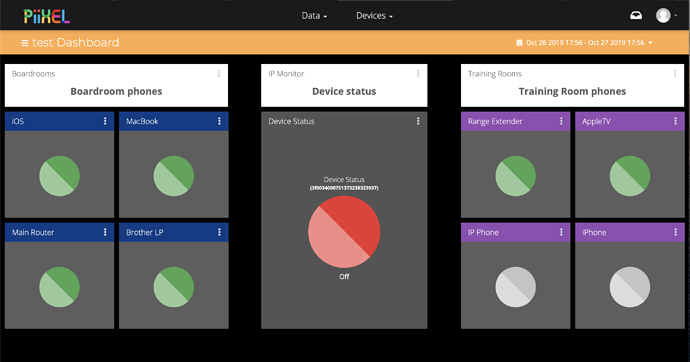This screenshot has width=690, height=362.
Task: Click the iOS widget title
Action: click(18, 121)
